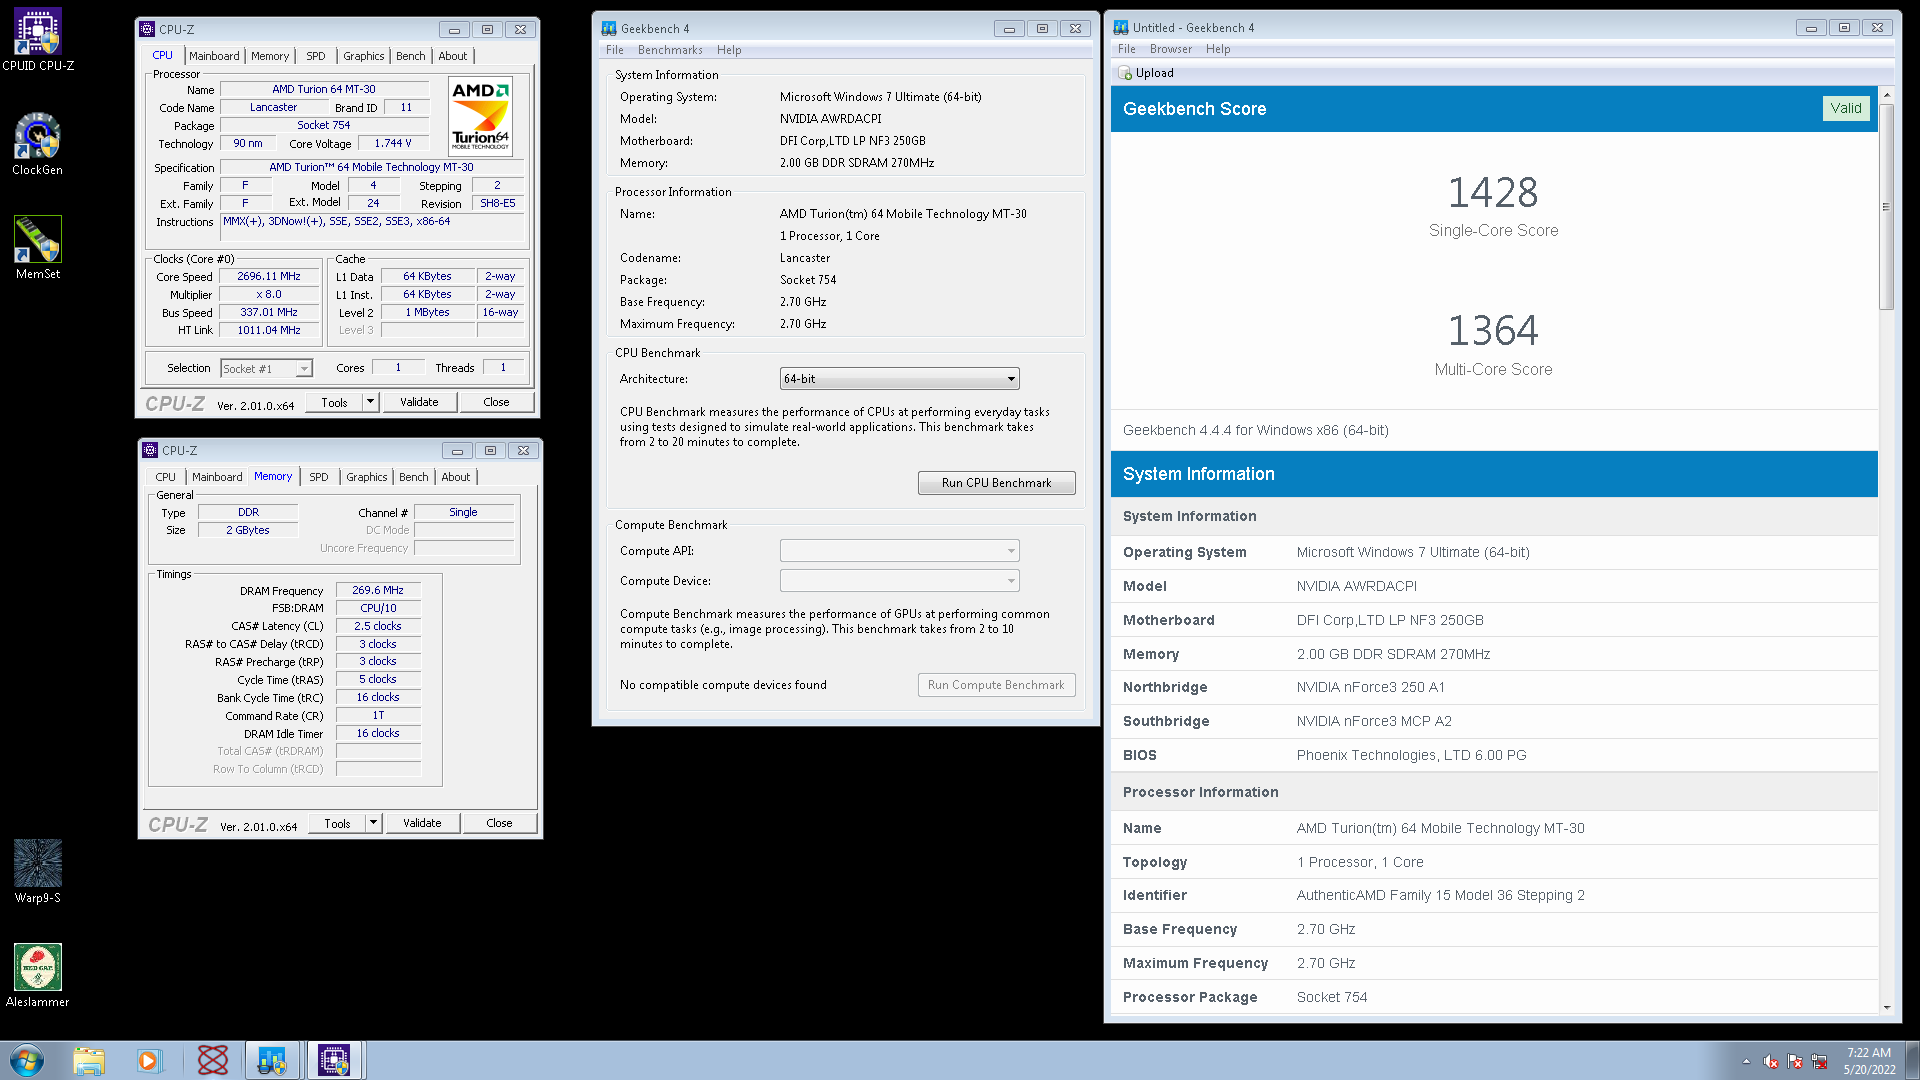The image size is (1920, 1080).
Task: Open File Explorer from the taskbar
Action: click(89, 1060)
